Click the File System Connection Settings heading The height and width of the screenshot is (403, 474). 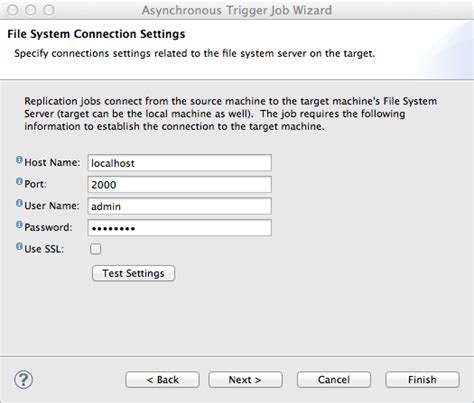click(x=96, y=34)
